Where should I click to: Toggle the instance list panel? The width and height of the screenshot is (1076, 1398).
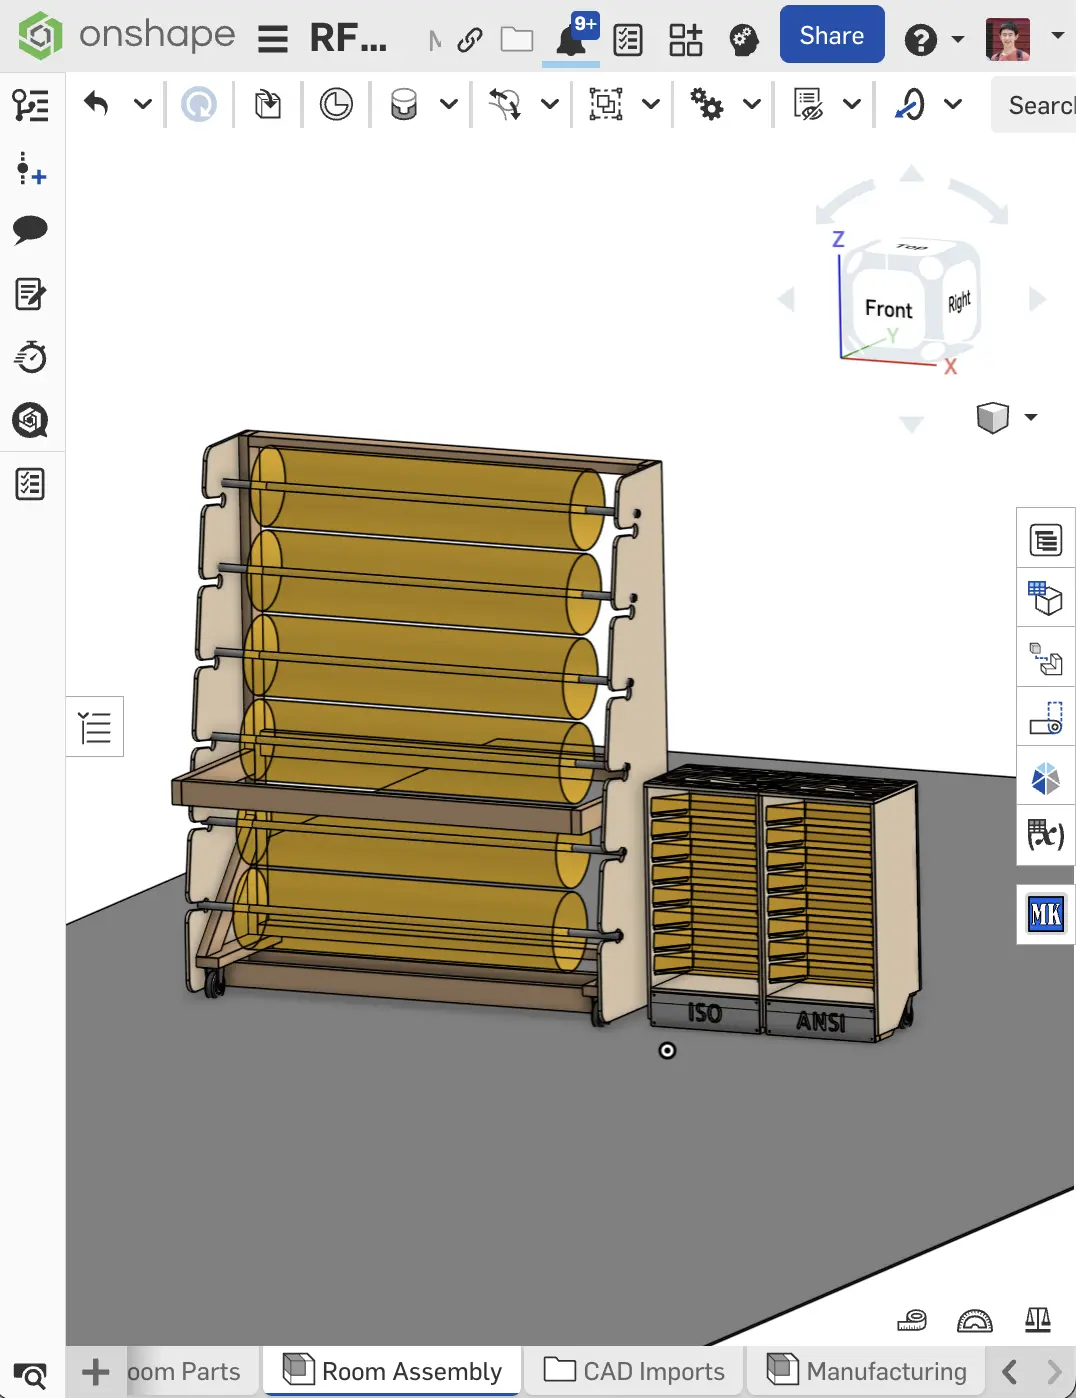pos(95,727)
